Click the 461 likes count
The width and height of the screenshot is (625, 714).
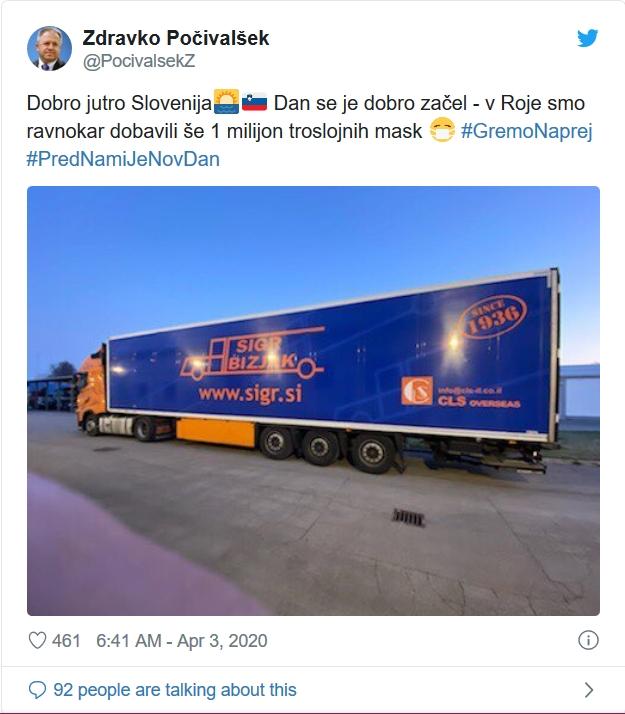coord(66,640)
